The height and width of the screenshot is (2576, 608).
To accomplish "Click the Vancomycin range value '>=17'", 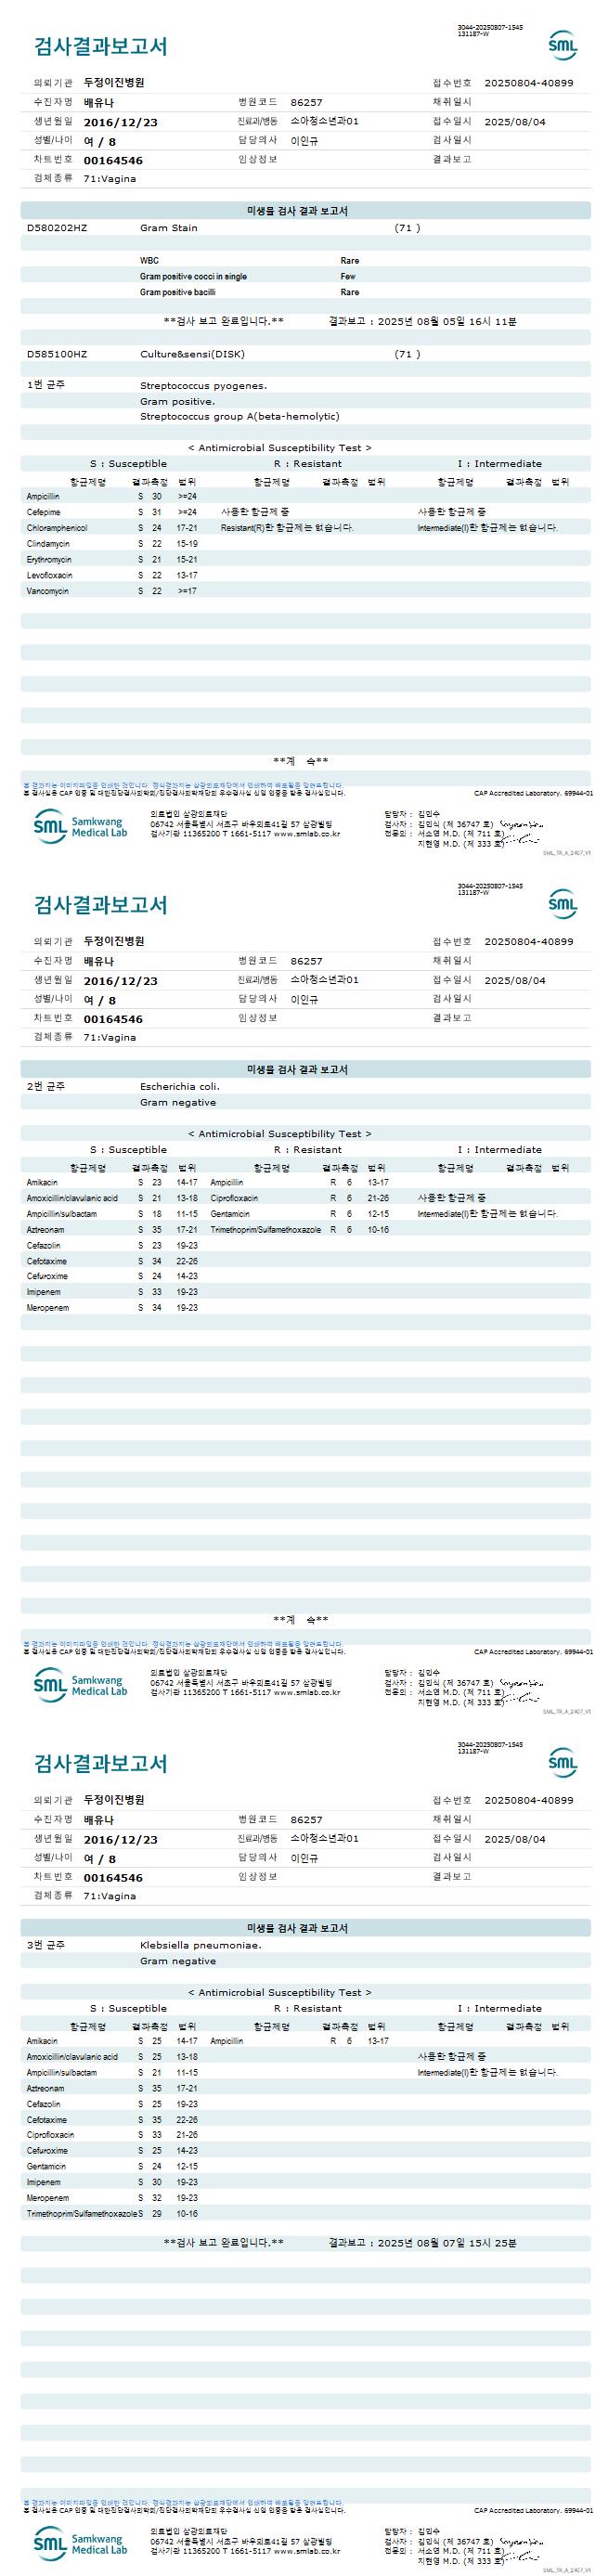I will coord(187,592).
